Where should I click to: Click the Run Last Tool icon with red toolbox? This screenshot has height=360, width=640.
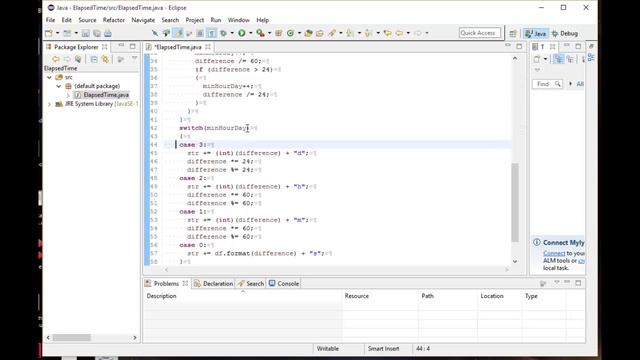[260, 33]
